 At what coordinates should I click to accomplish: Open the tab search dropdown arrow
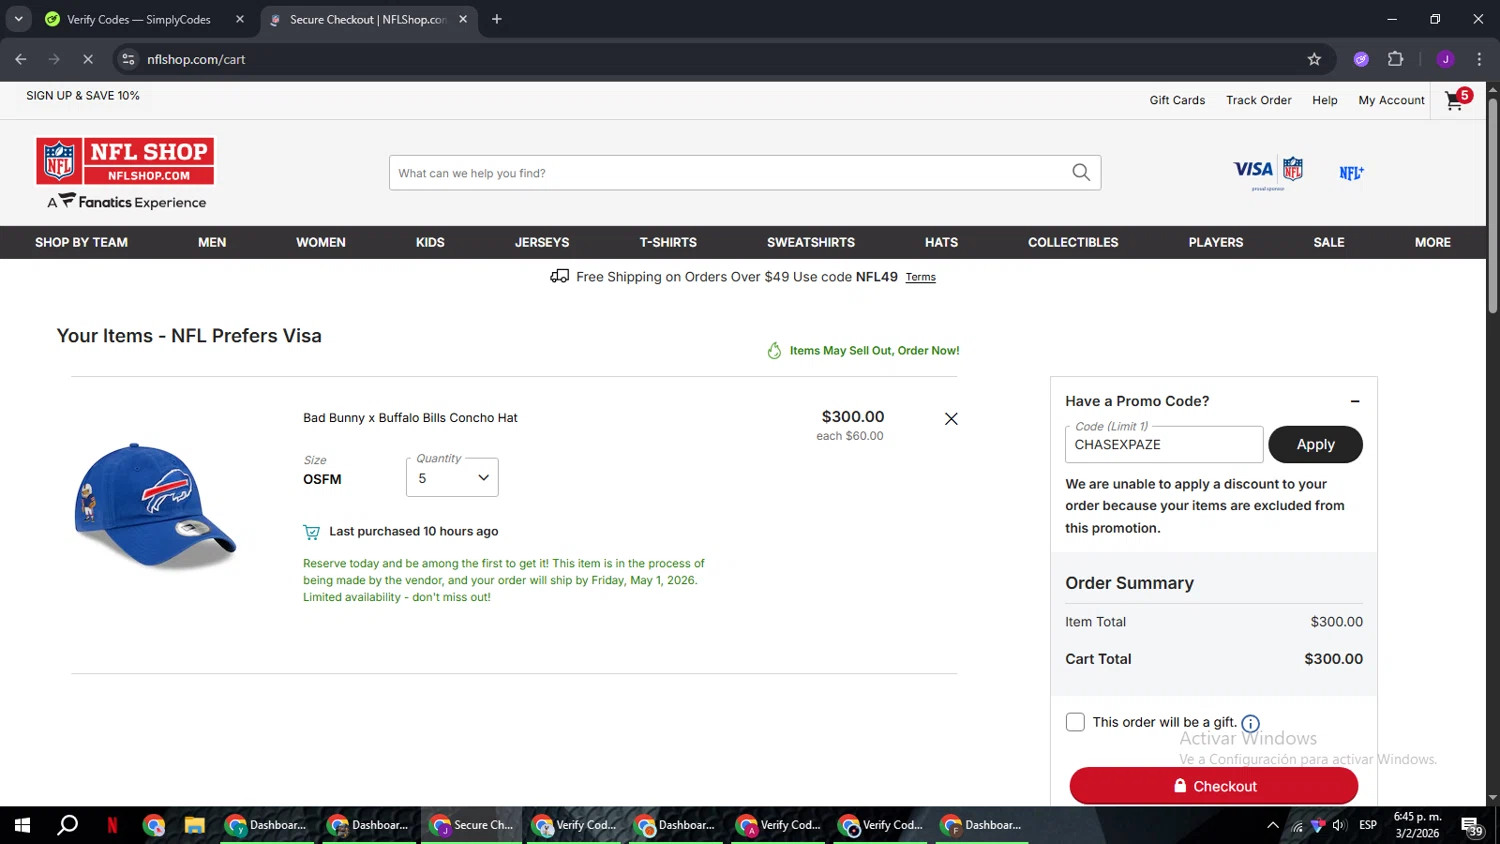click(x=18, y=19)
